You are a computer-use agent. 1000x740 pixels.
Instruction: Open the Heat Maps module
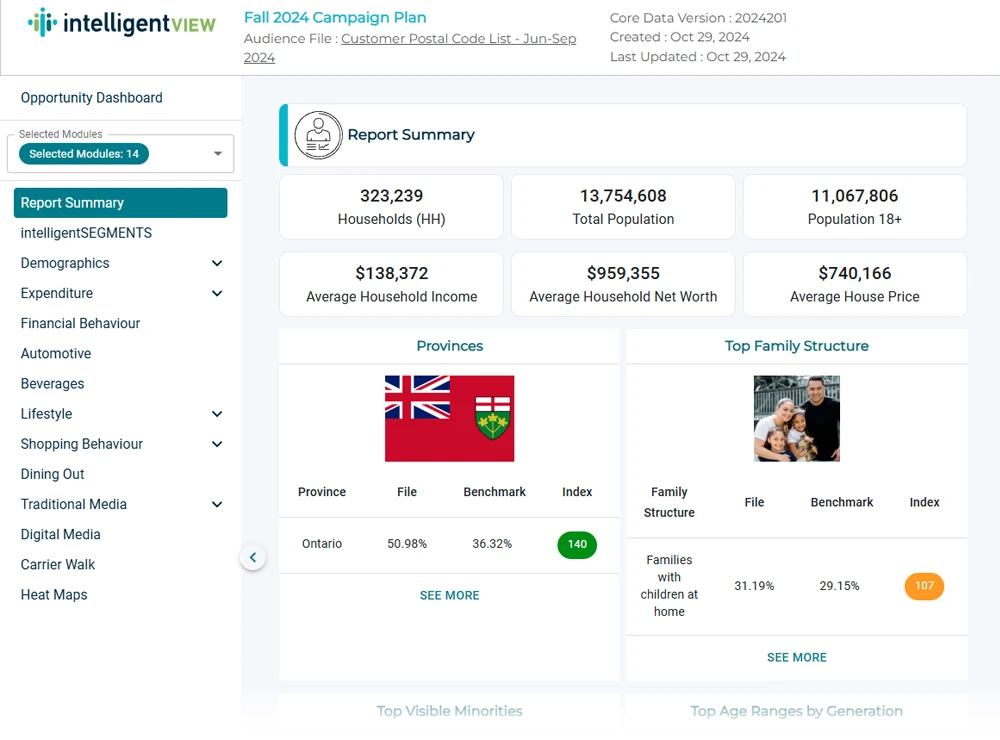coord(54,595)
